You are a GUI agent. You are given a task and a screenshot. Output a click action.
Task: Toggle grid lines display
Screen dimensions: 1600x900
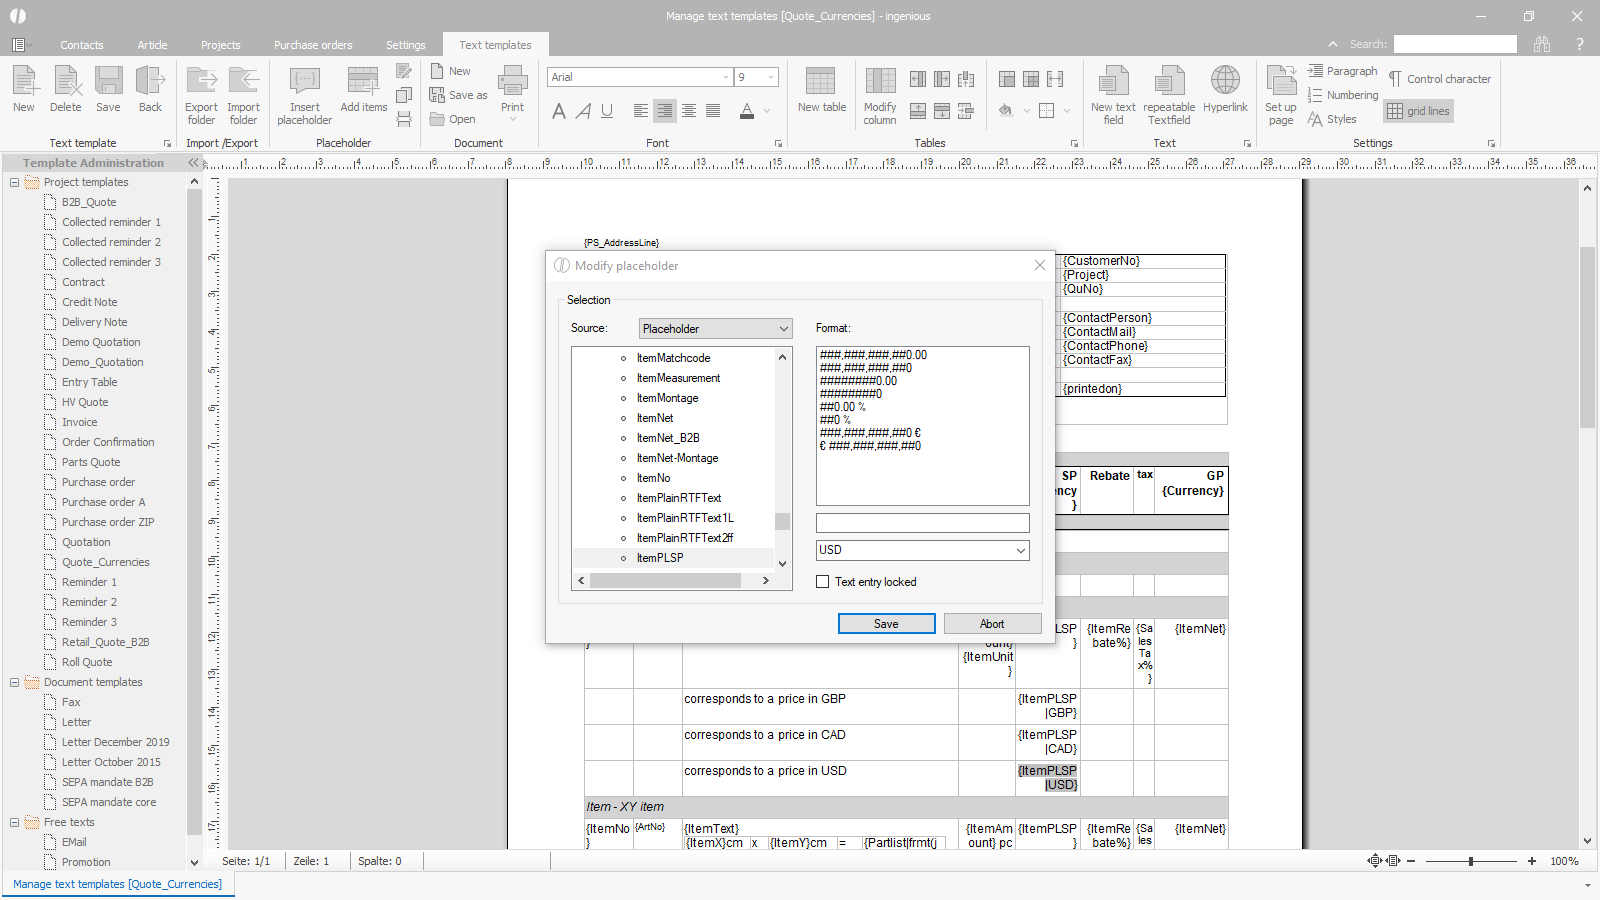(x=1418, y=111)
